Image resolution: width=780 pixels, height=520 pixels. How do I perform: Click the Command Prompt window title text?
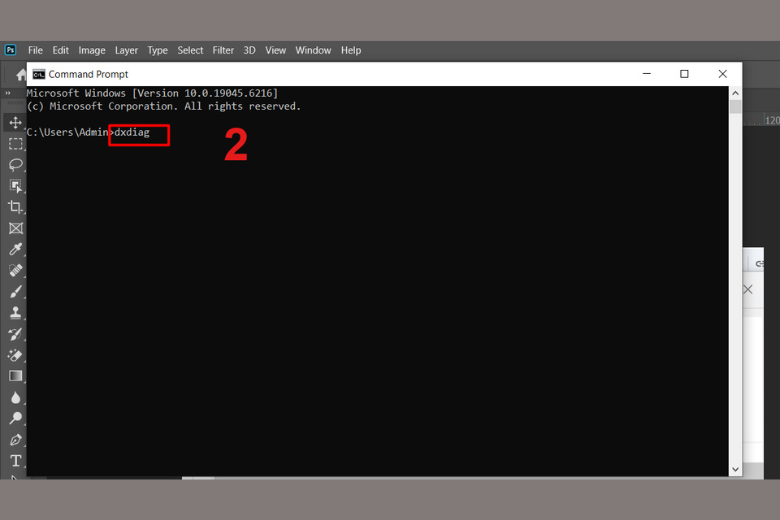tap(89, 74)
